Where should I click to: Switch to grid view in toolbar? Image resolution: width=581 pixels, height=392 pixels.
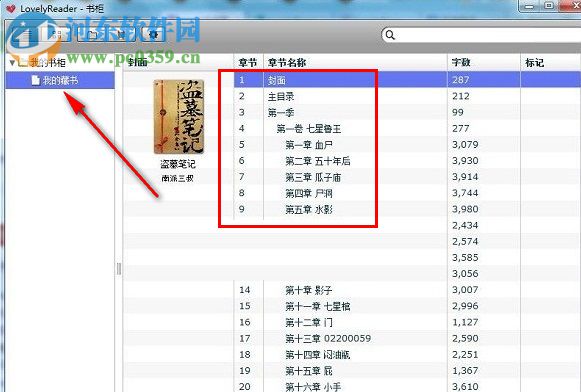pos(57,35)
